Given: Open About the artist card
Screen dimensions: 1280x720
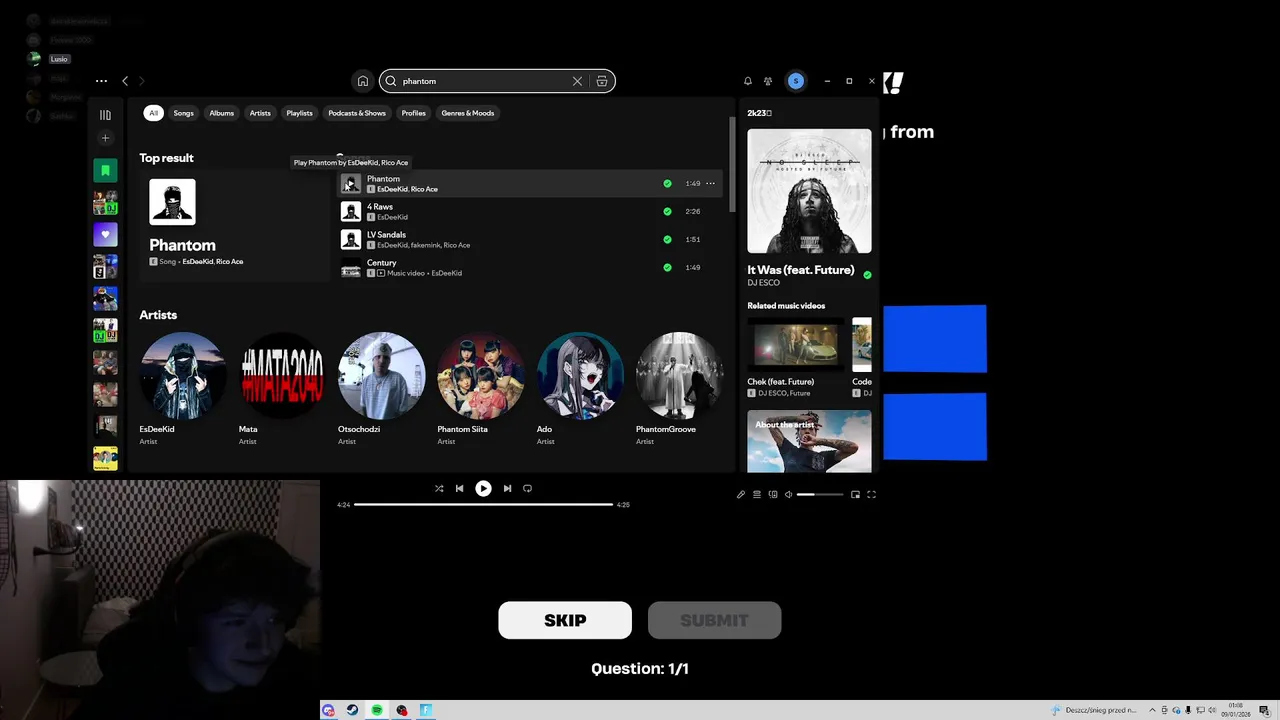Looking at the screenshot, I should click(x=809, y=441).
